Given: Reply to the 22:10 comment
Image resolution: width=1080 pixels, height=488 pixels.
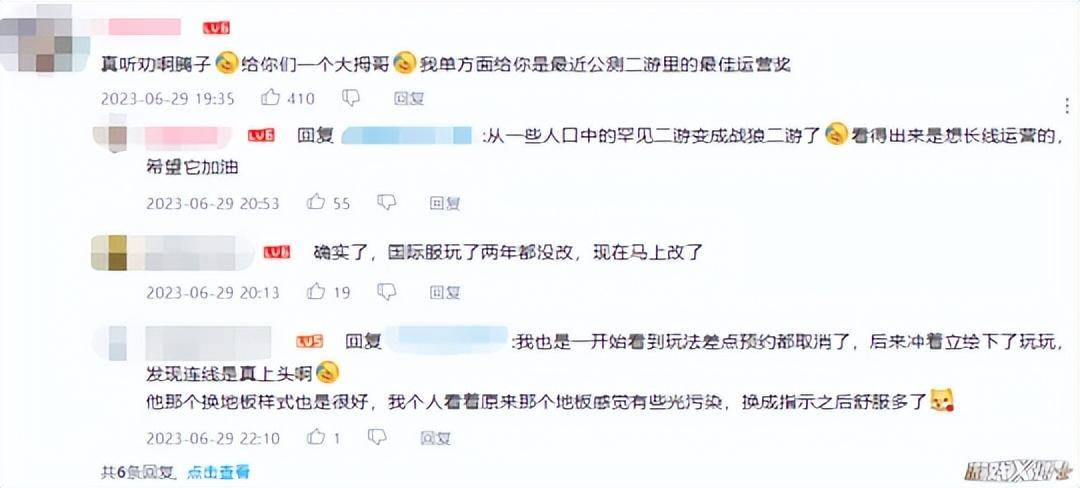Looking at the screenshot, I should [437, 438].
